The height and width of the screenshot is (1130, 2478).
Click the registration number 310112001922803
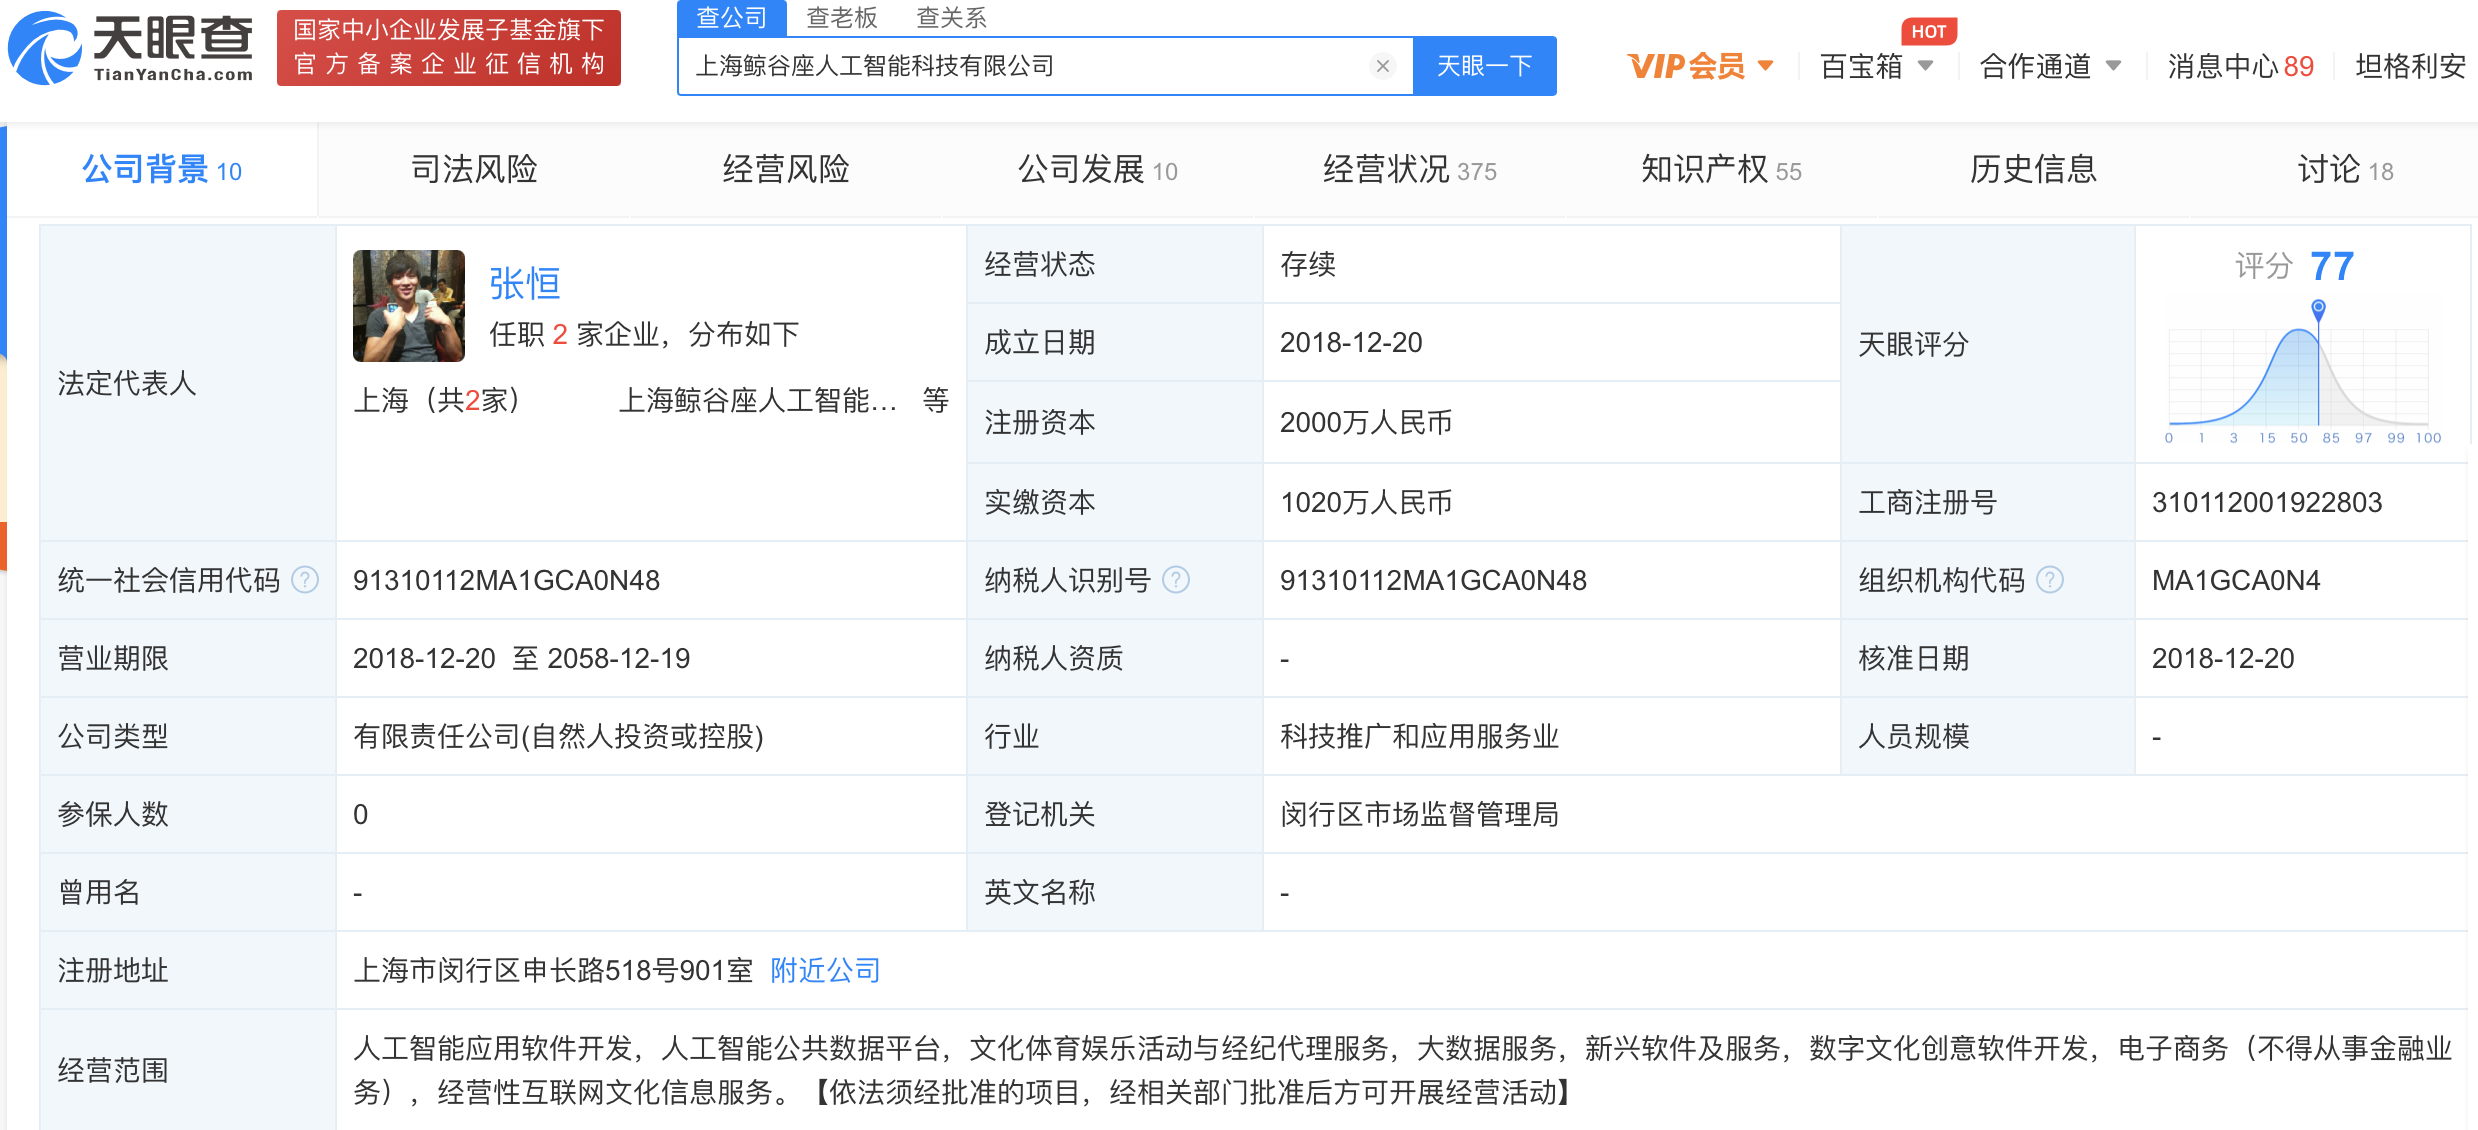[2267, 502]
